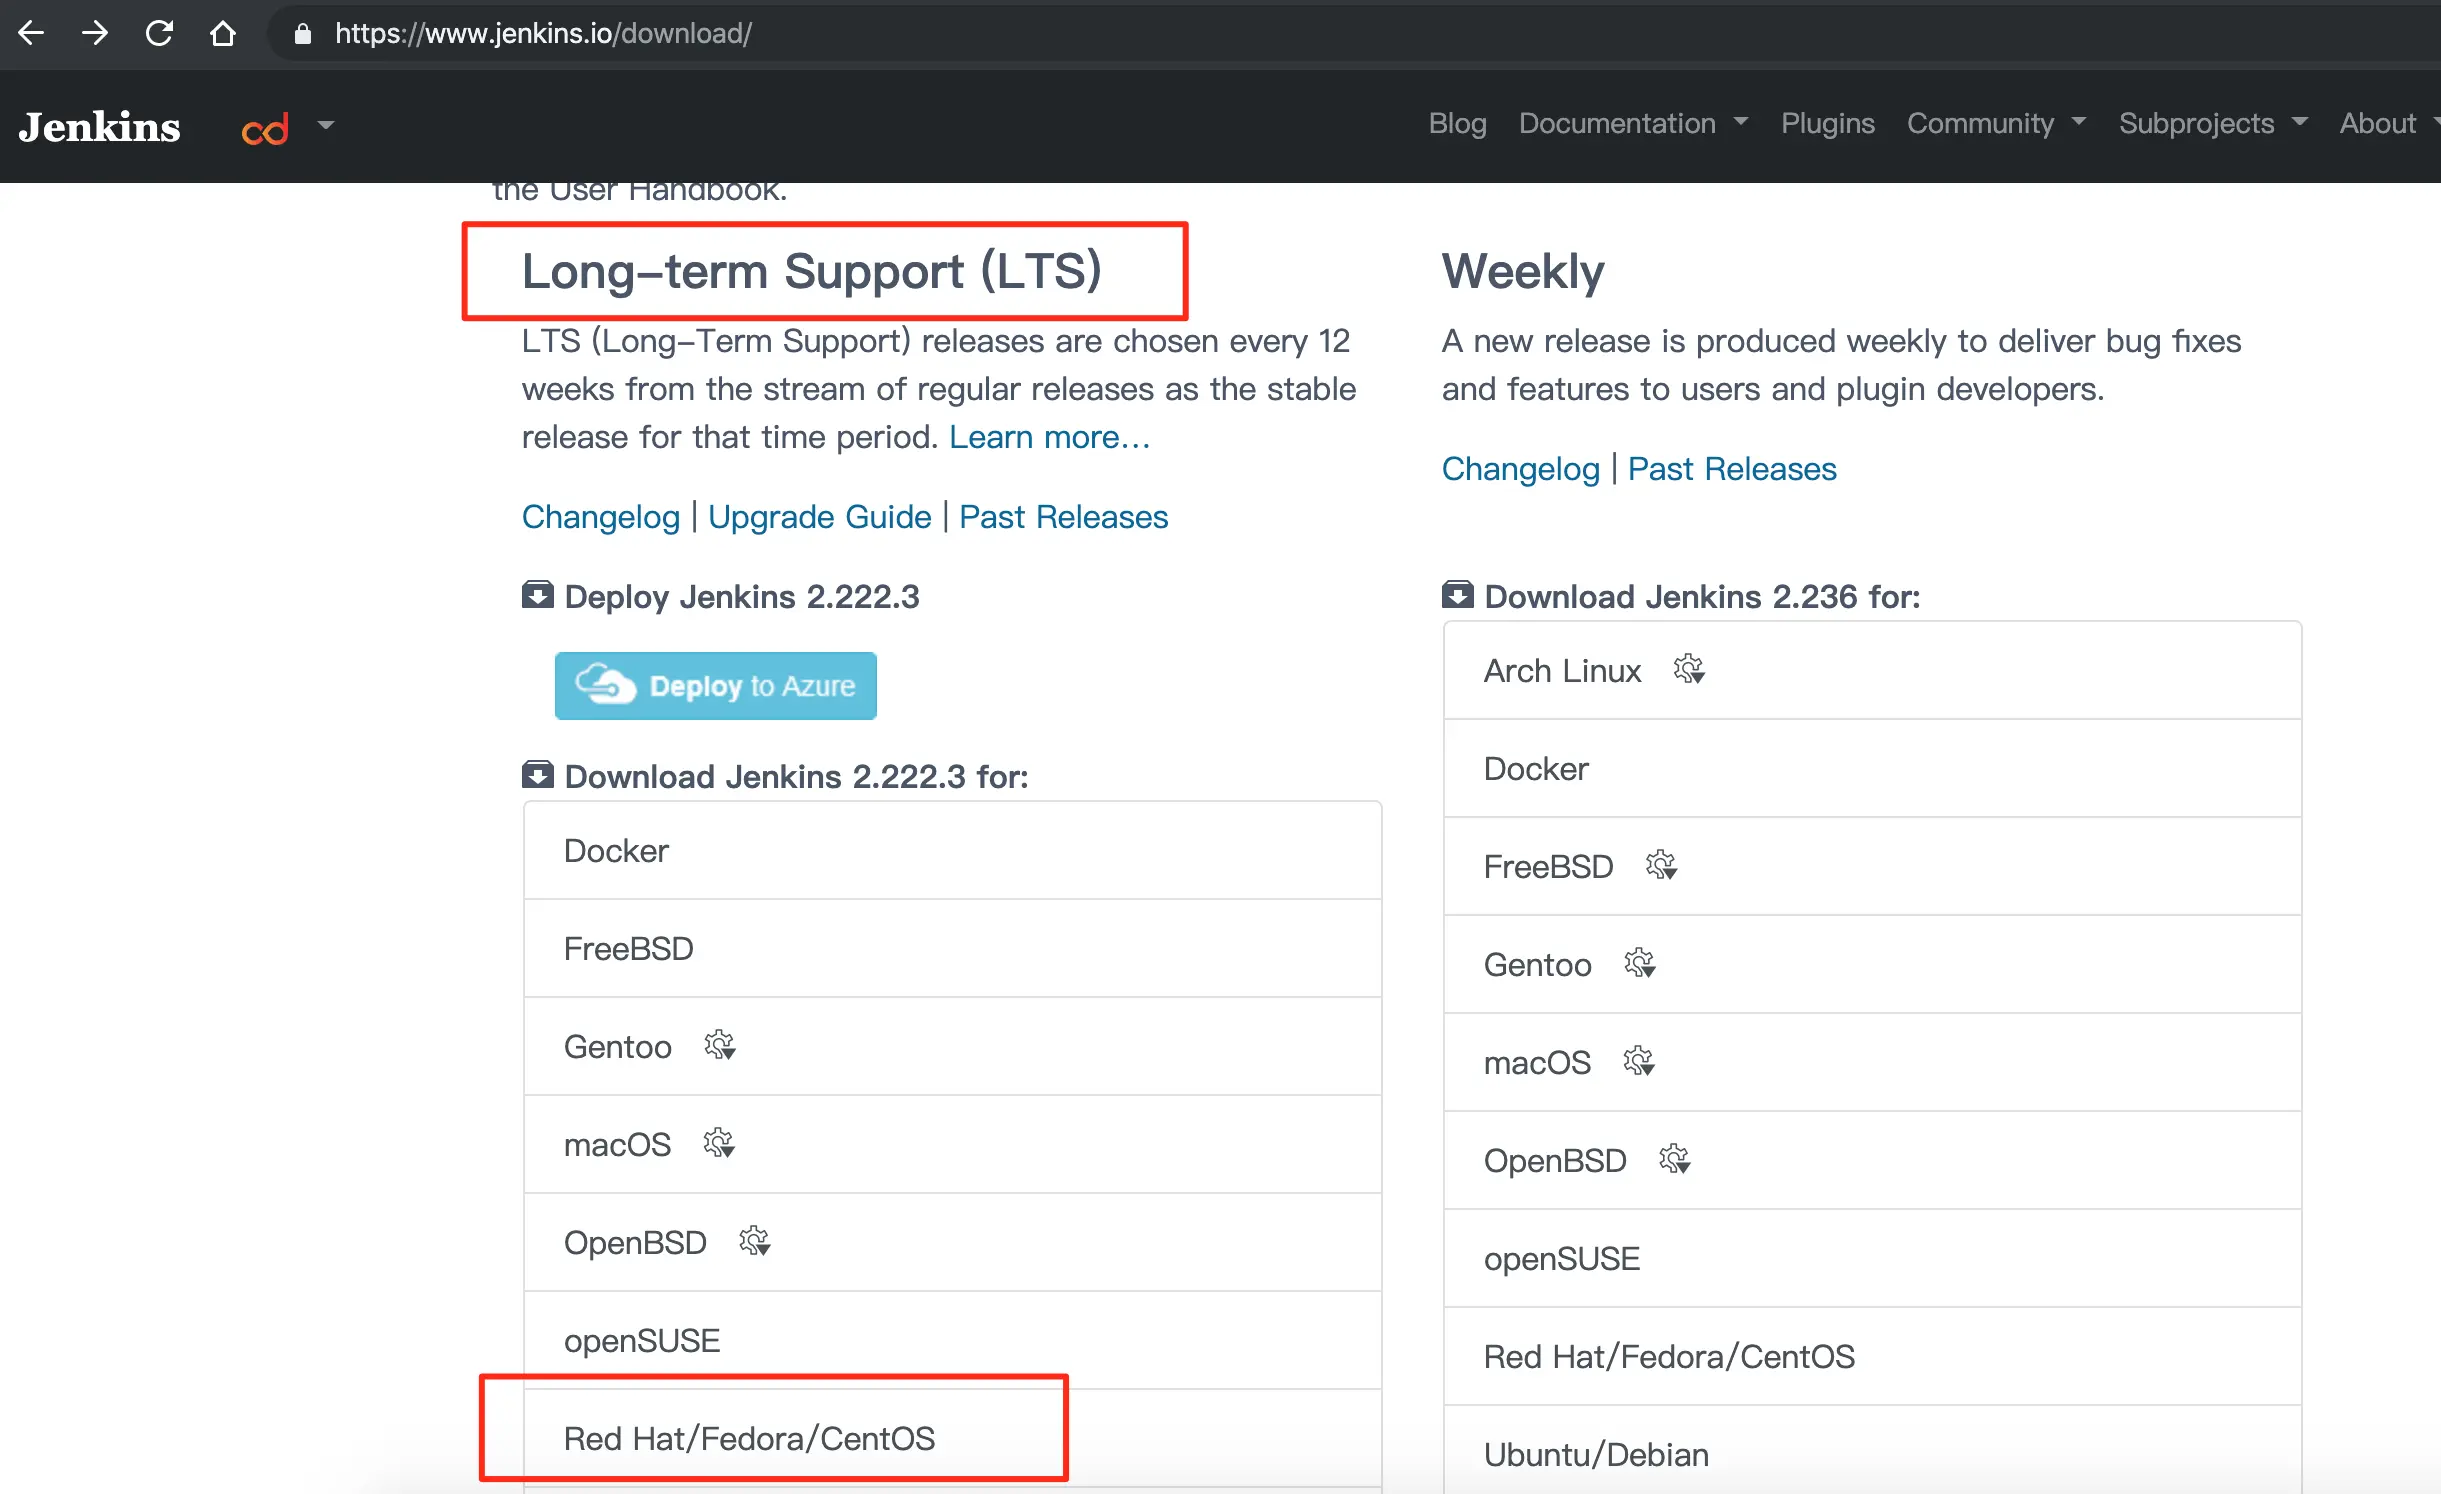Click the browser reload icon

pos(159,33)
